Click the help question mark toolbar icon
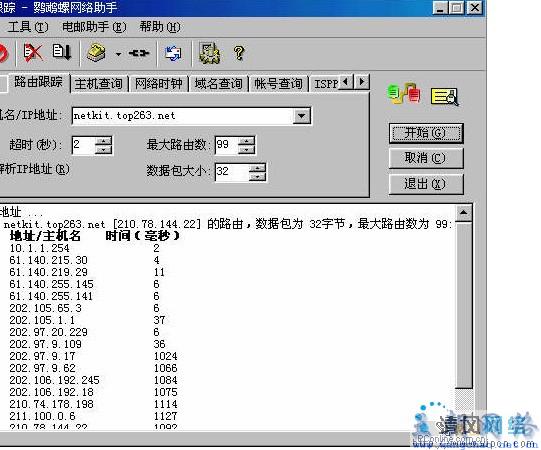Image resolution: width=541 pixels, height=450 pixels. point(239,53)
